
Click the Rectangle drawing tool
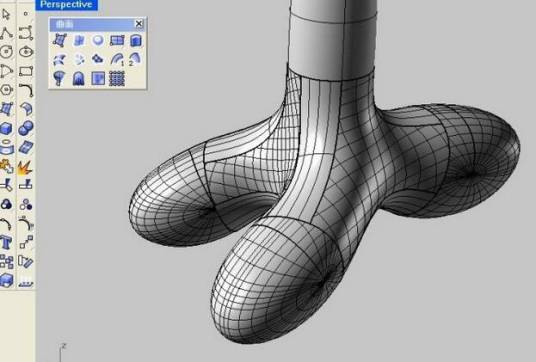pyautogui.click(x=25, y=71)
